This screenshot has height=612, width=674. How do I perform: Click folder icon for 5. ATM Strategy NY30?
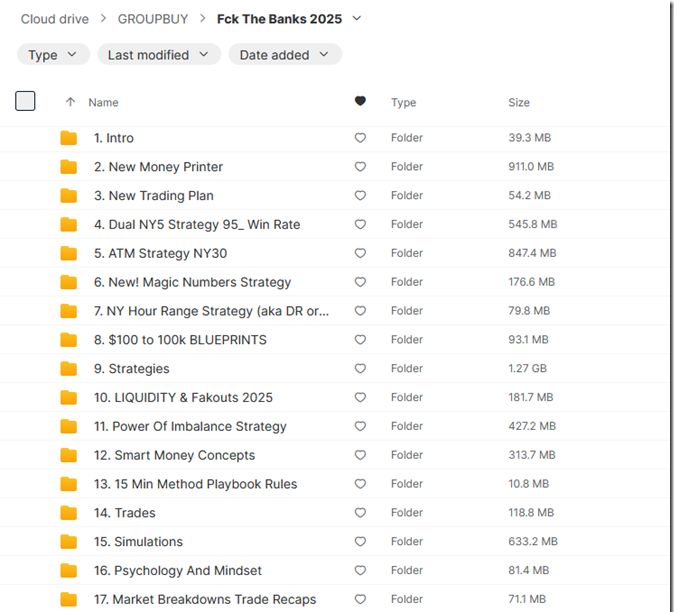[x=68, y=253]
